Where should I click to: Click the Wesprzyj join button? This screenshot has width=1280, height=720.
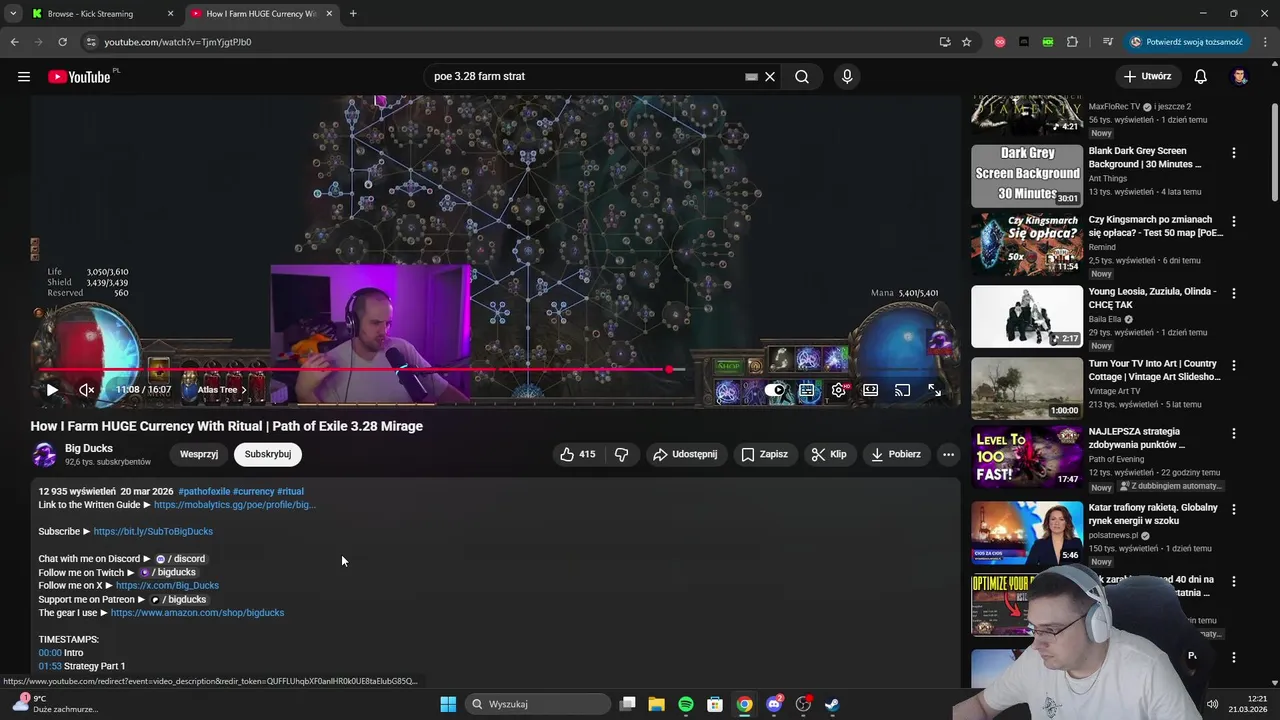coord(199,454)
